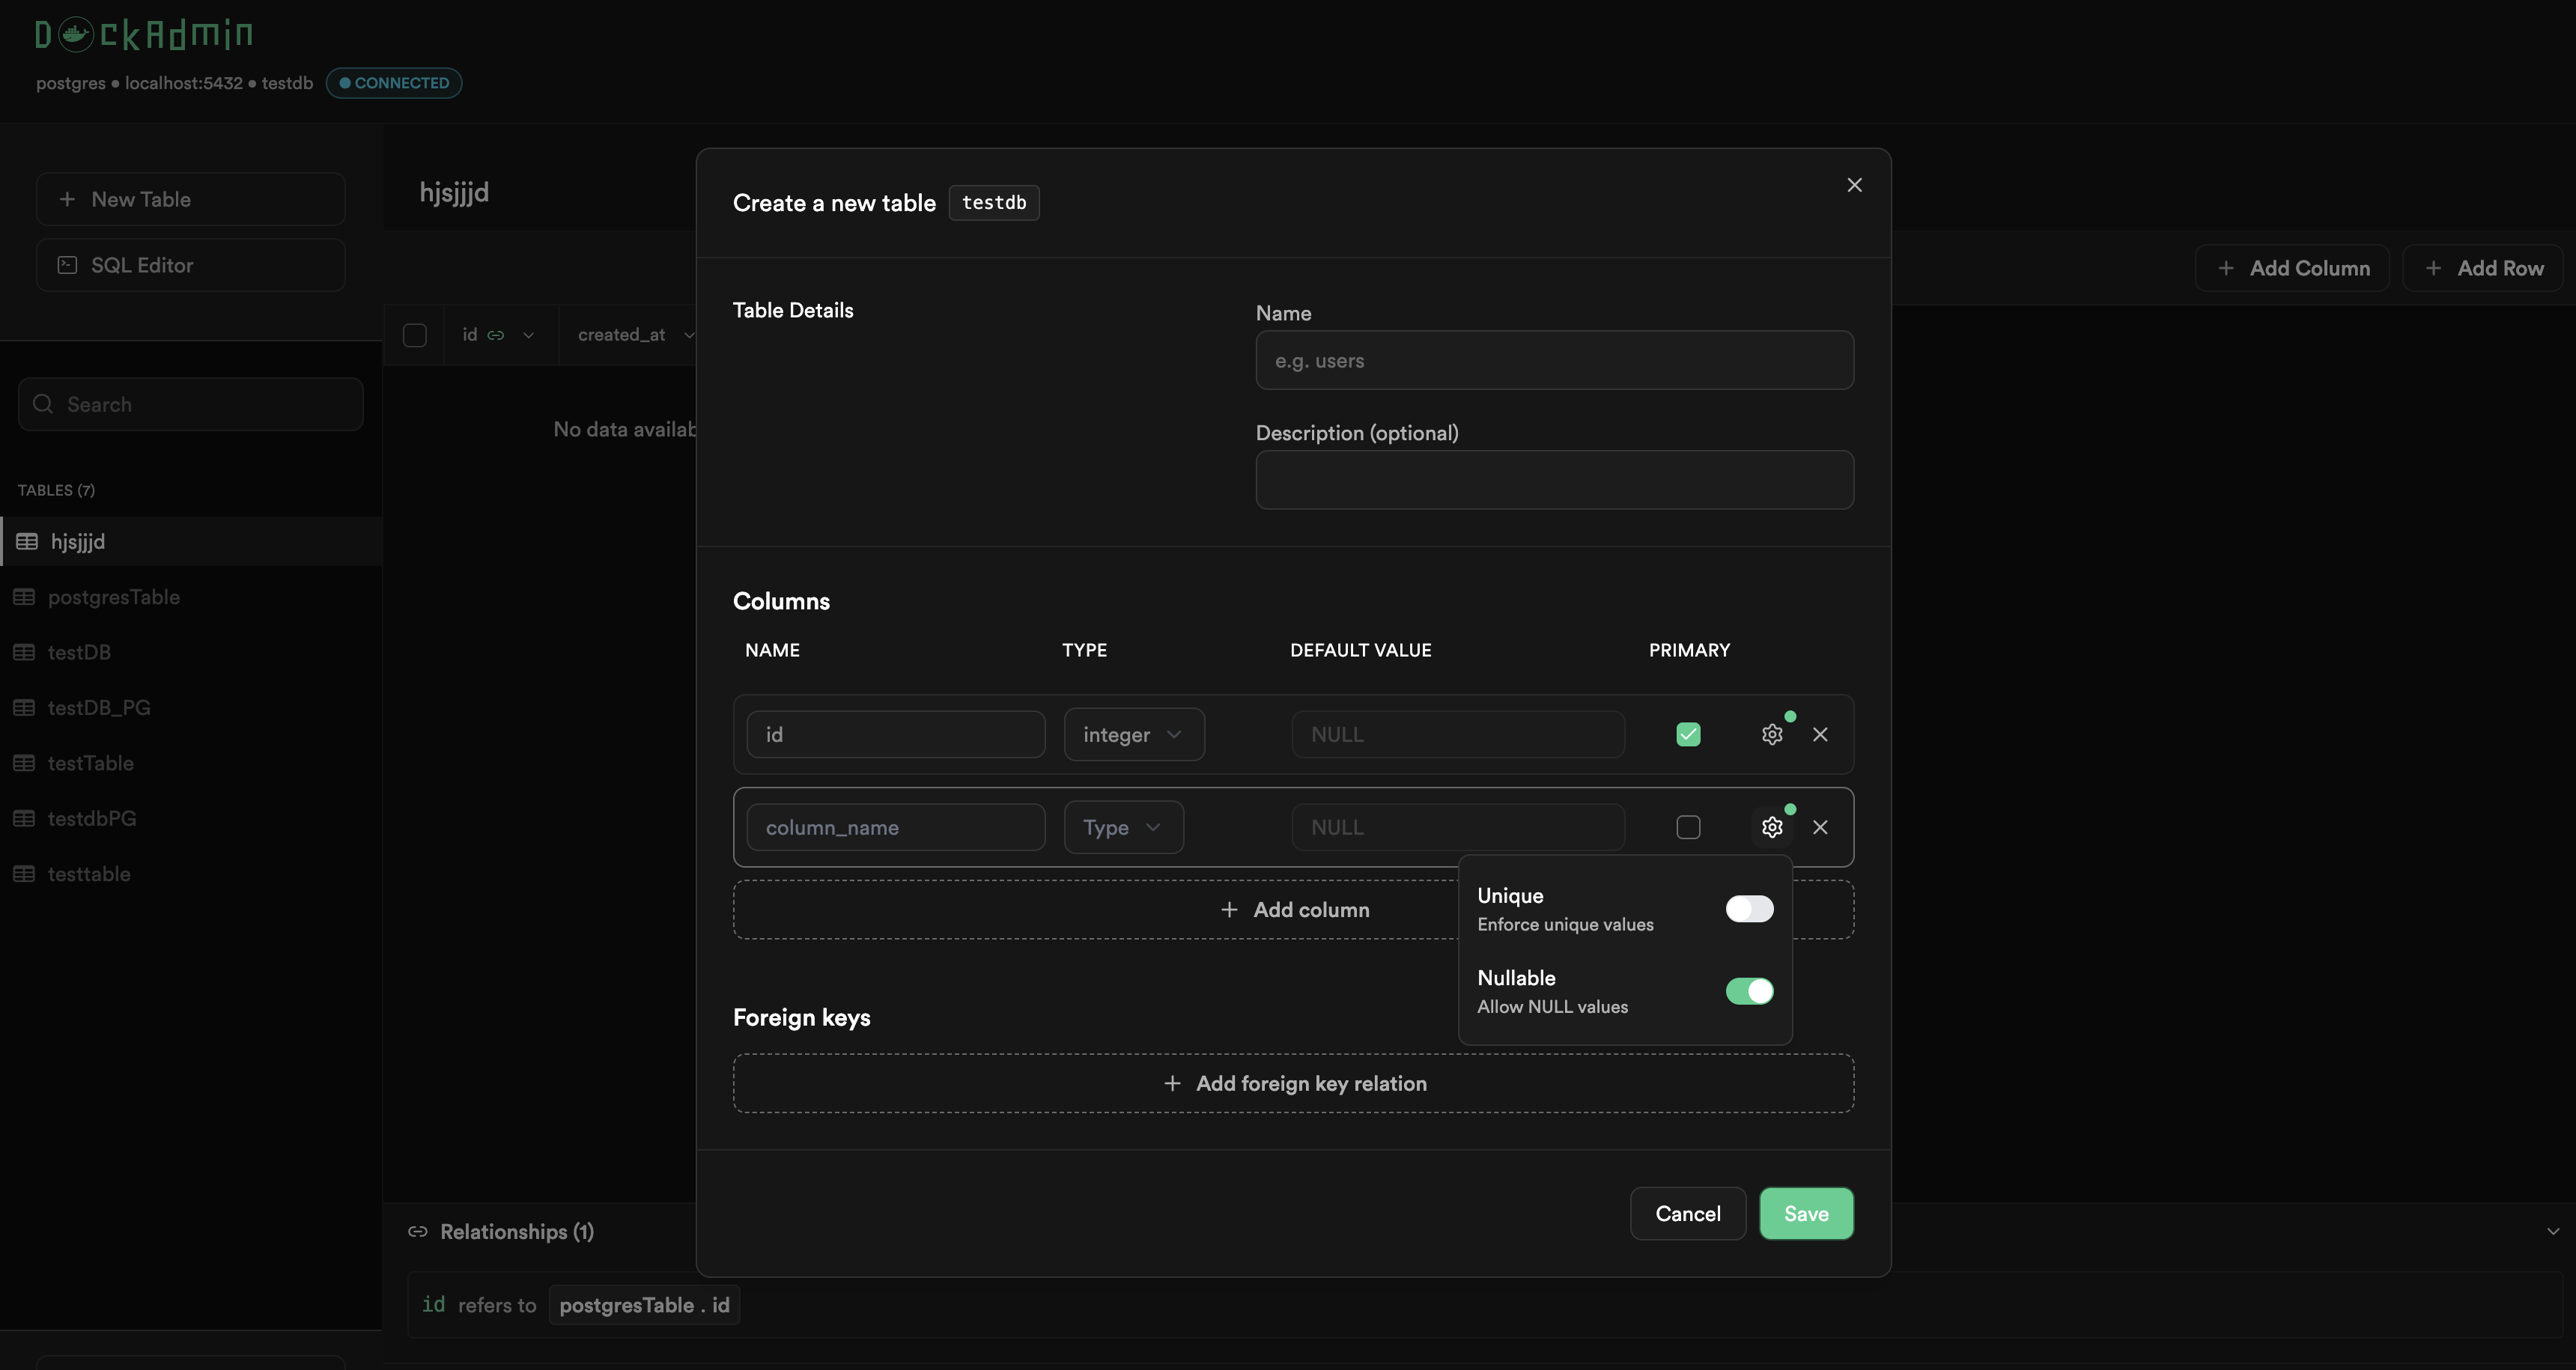This screenshot has width=2576, height=1370.
Task: Enable the Unique toggle
Action: tap(1749, 909)
